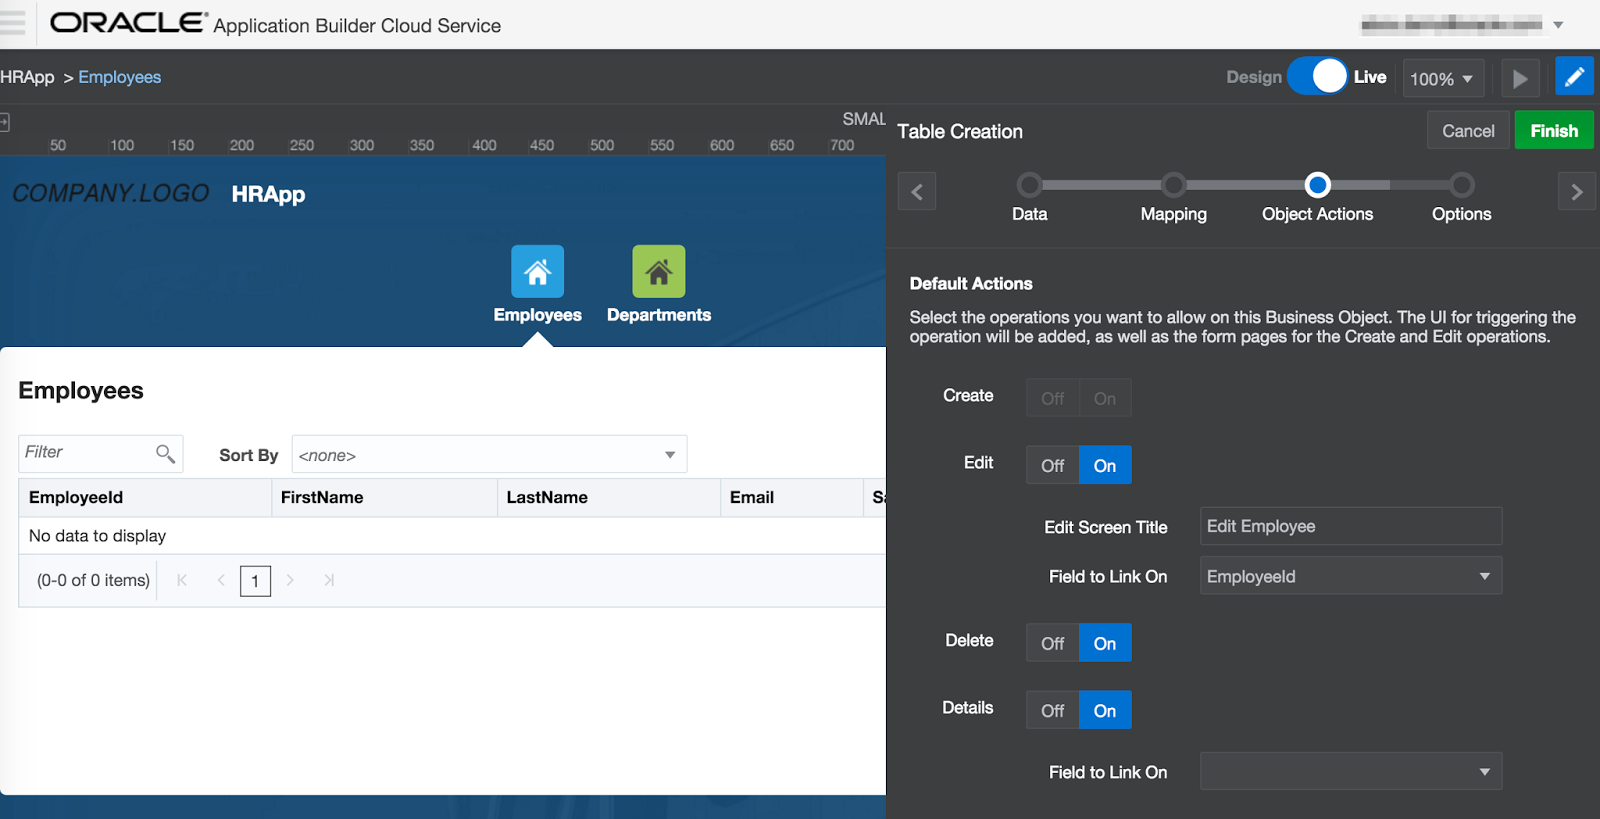Open the Sort By dropdown
This screenshot has width=1600, height=819.
[x=489, y=454]
